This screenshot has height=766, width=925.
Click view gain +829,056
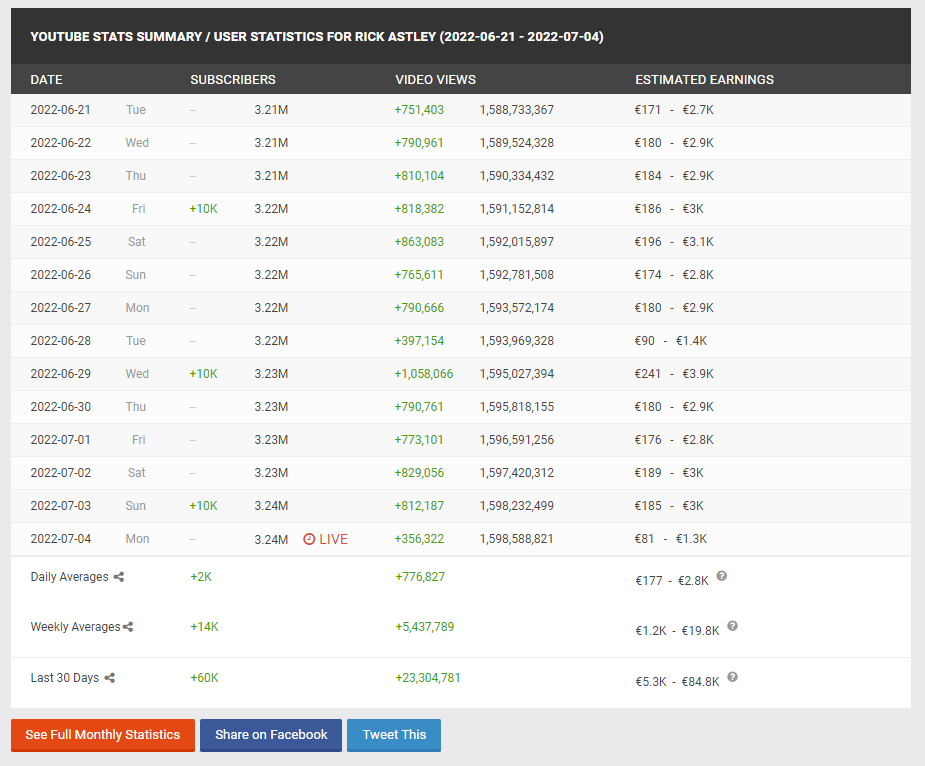coord(419,473)
